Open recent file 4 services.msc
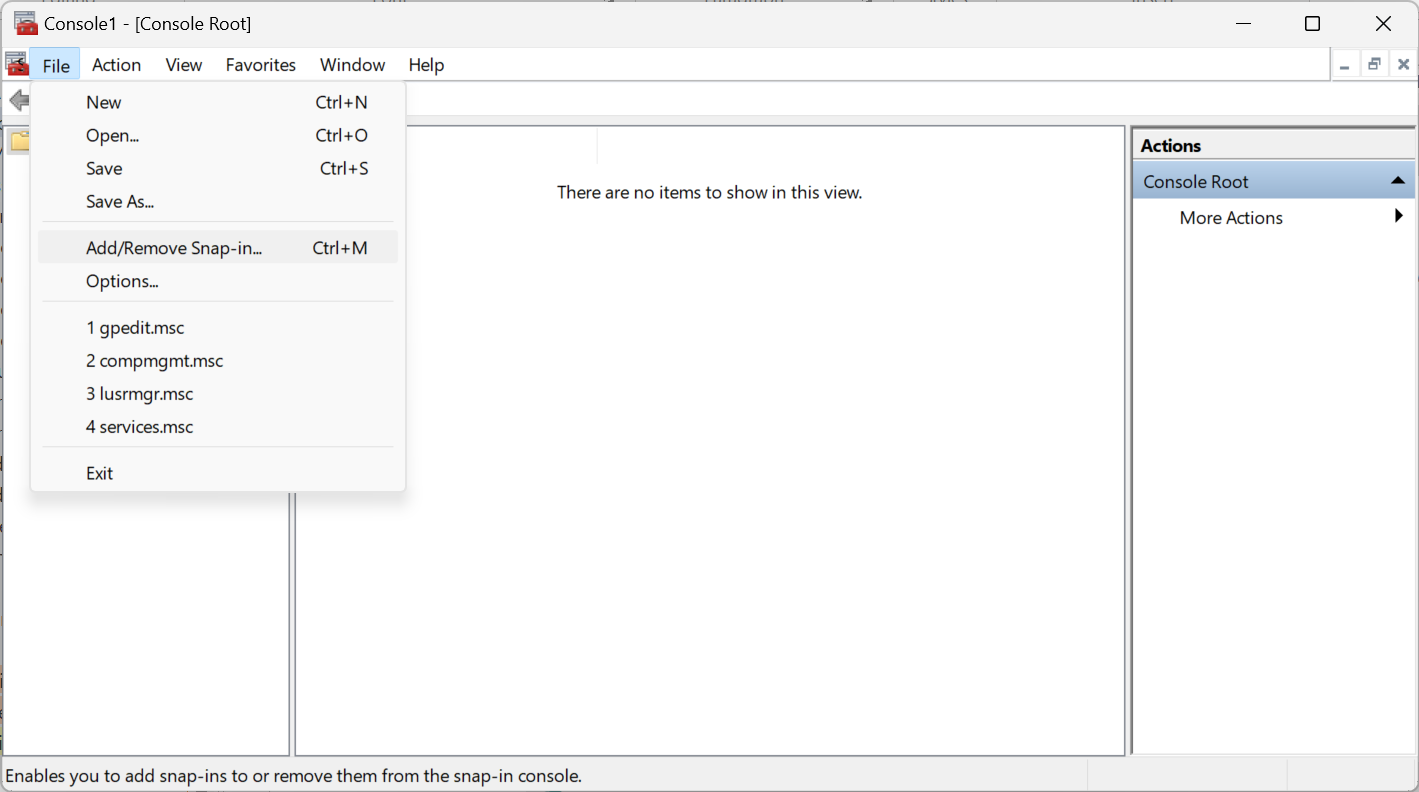Screen dimensions: 1419x792 click(x=218, y=426)
